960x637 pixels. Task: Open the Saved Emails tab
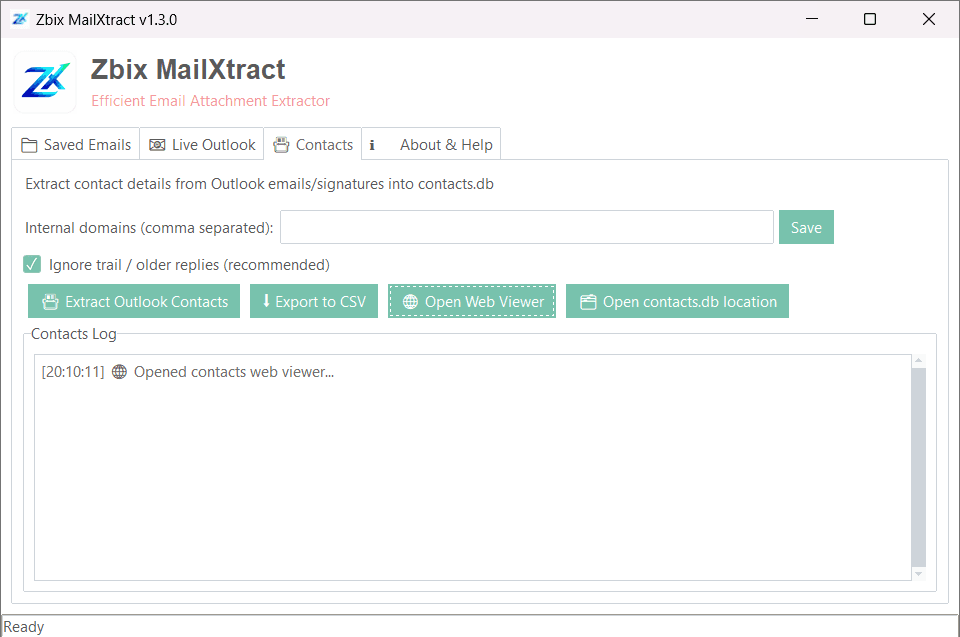(x=76, y=145)
